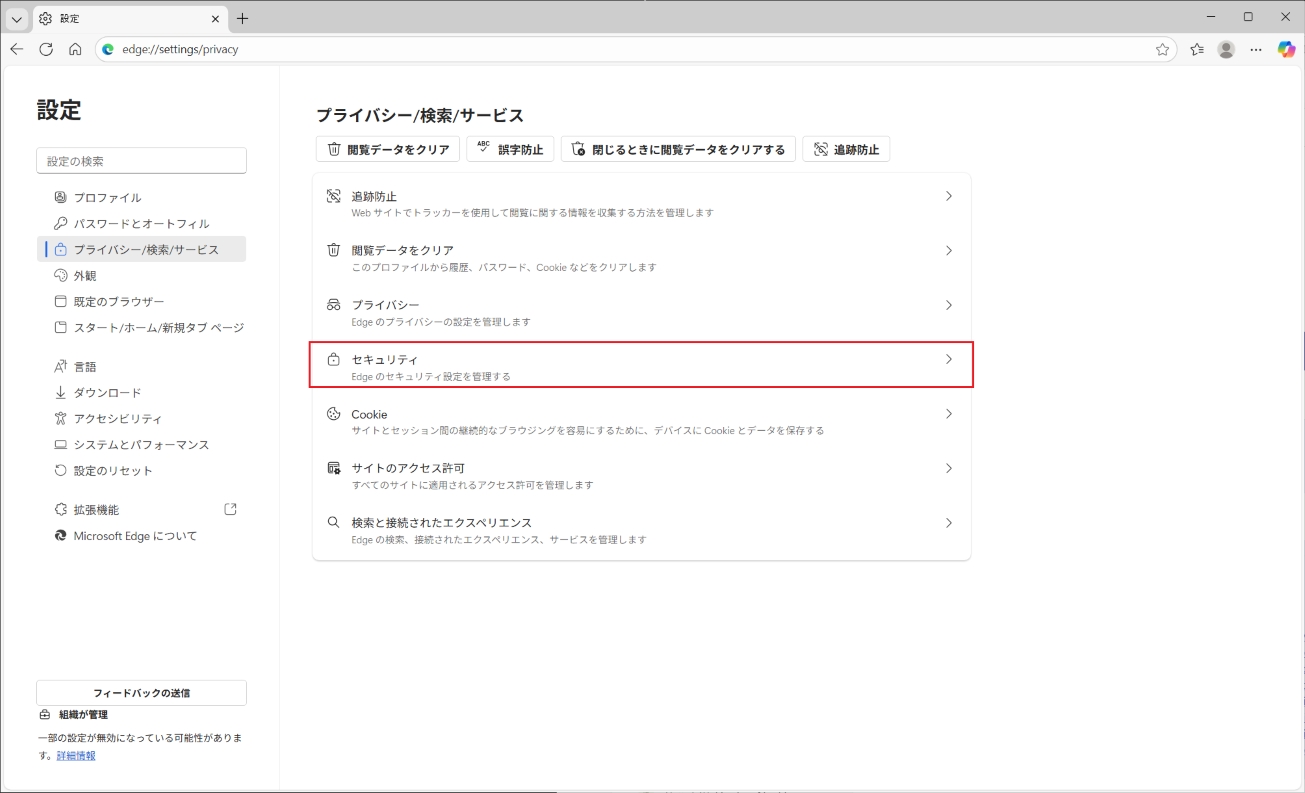Expand the 追跡防止 row chevron

[x=948, y=197]
